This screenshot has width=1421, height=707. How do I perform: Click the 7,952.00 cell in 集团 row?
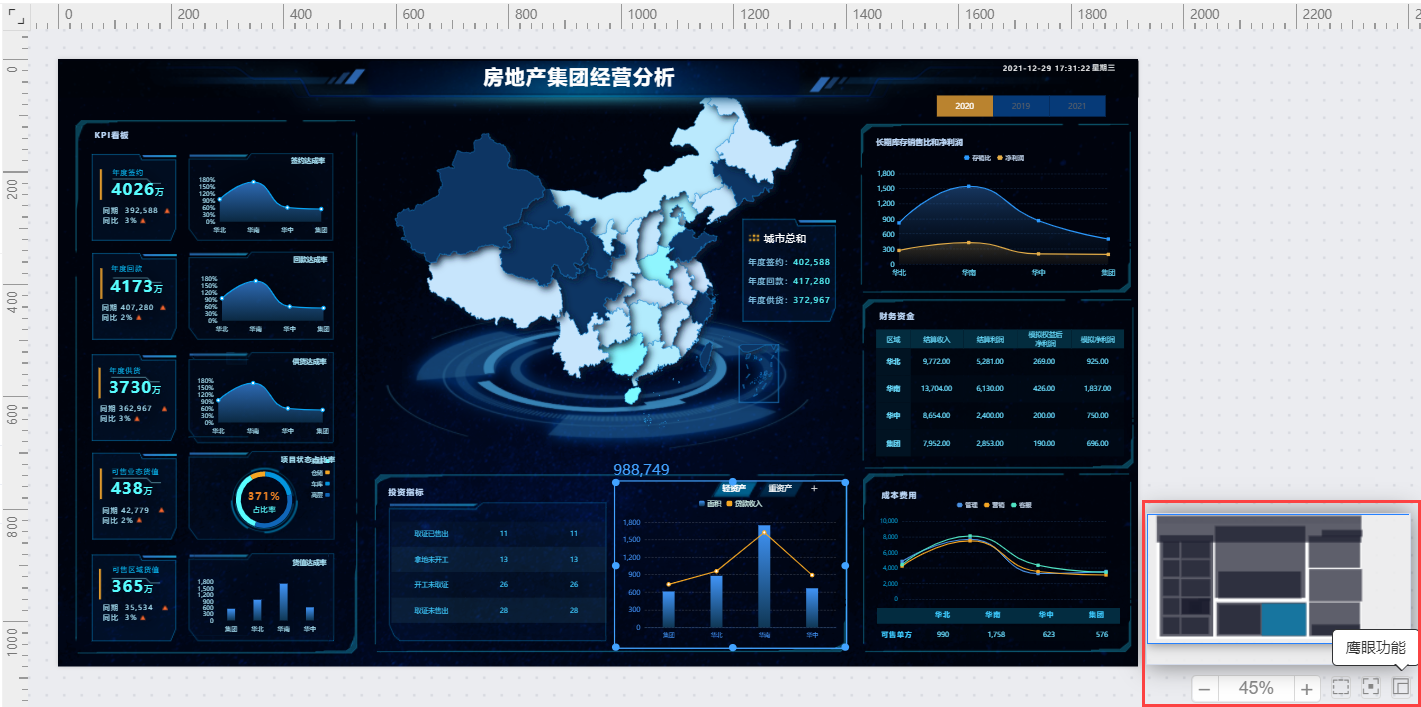point(937,442)
